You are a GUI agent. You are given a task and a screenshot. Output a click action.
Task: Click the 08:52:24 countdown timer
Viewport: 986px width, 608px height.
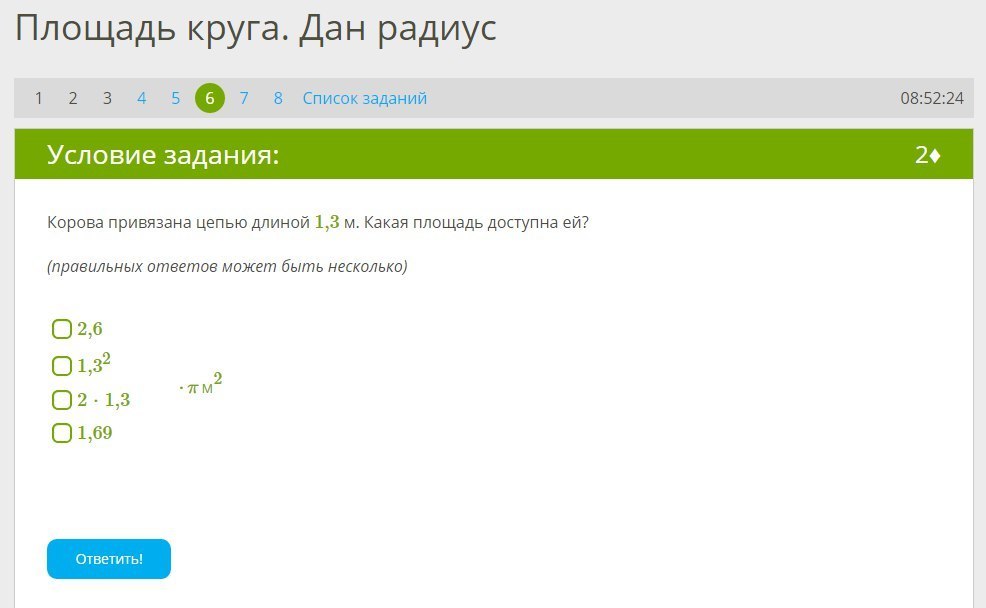931,98
